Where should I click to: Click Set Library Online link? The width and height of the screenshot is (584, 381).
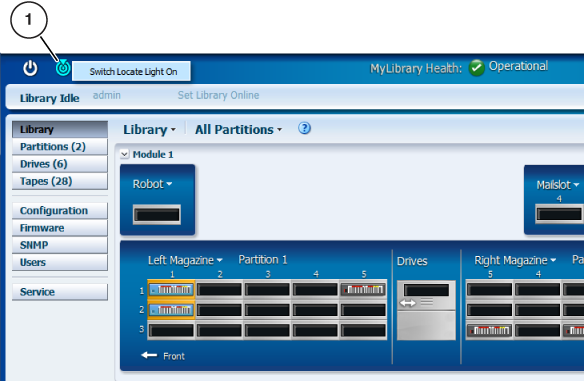tap(218, 95)
